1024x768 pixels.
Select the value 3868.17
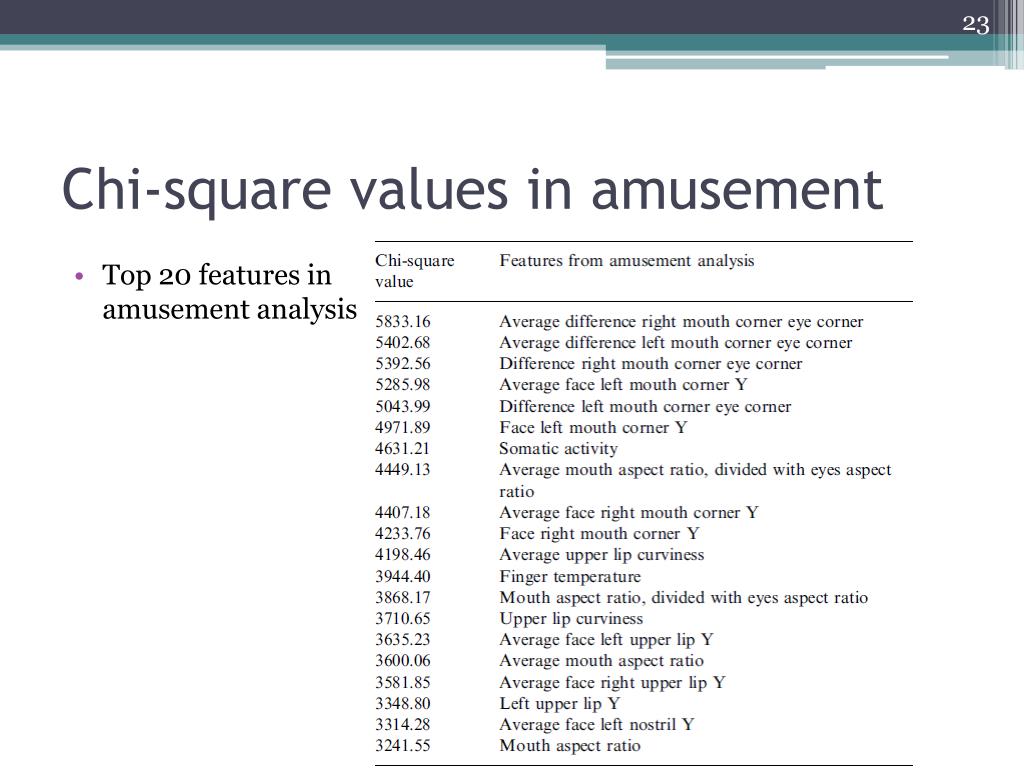(403, 597)
